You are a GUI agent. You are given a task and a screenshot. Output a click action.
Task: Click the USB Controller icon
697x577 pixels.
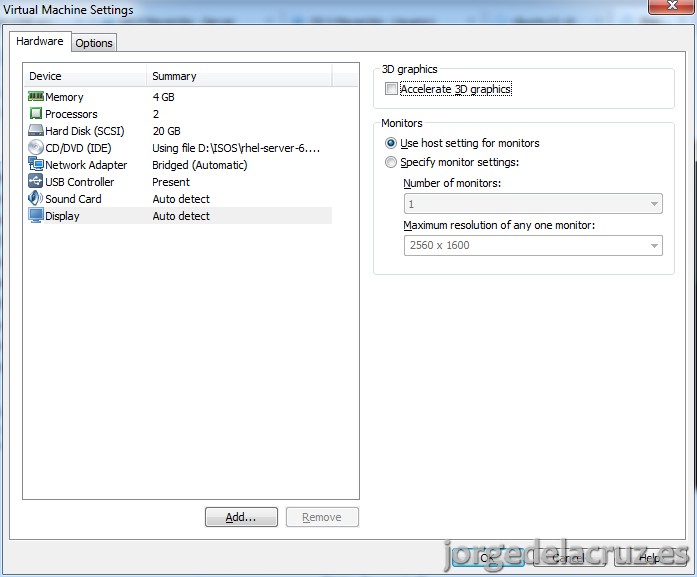36,181
